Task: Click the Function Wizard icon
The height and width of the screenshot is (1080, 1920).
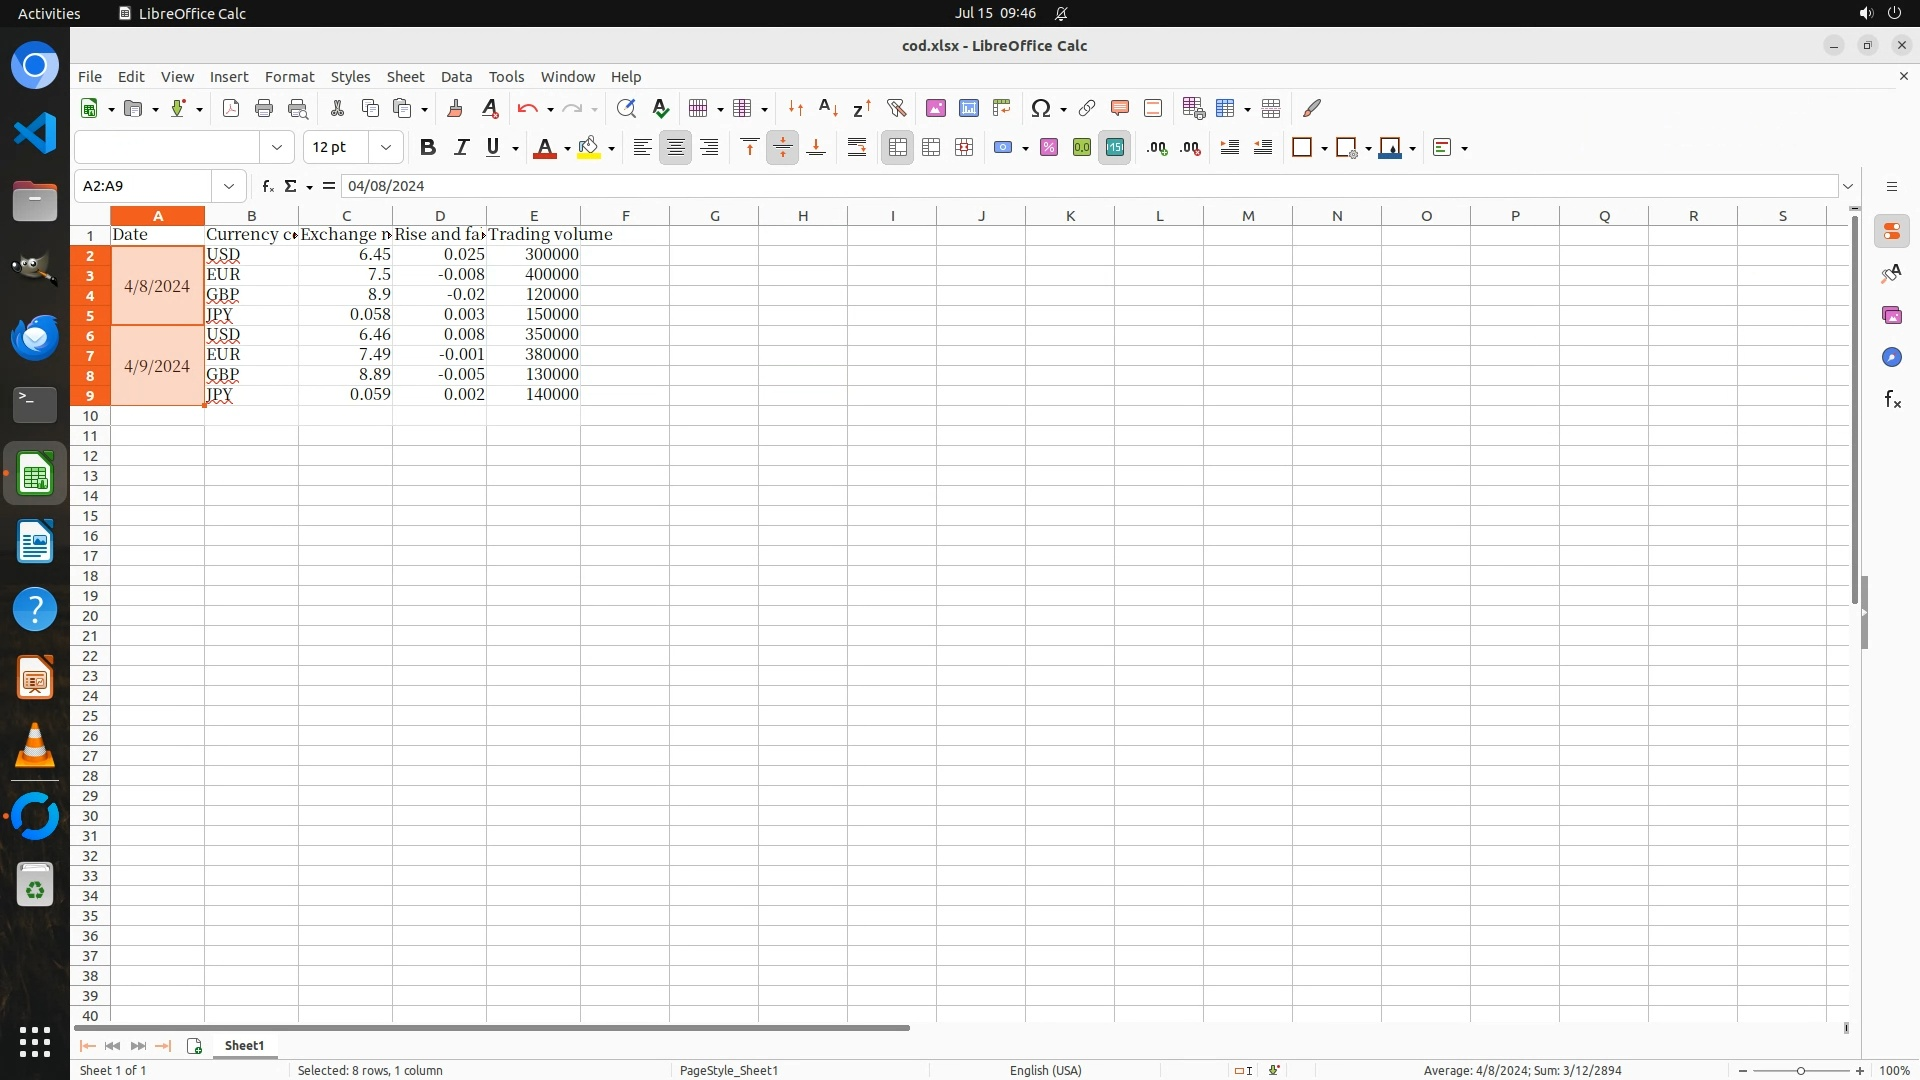Action: 267,186
